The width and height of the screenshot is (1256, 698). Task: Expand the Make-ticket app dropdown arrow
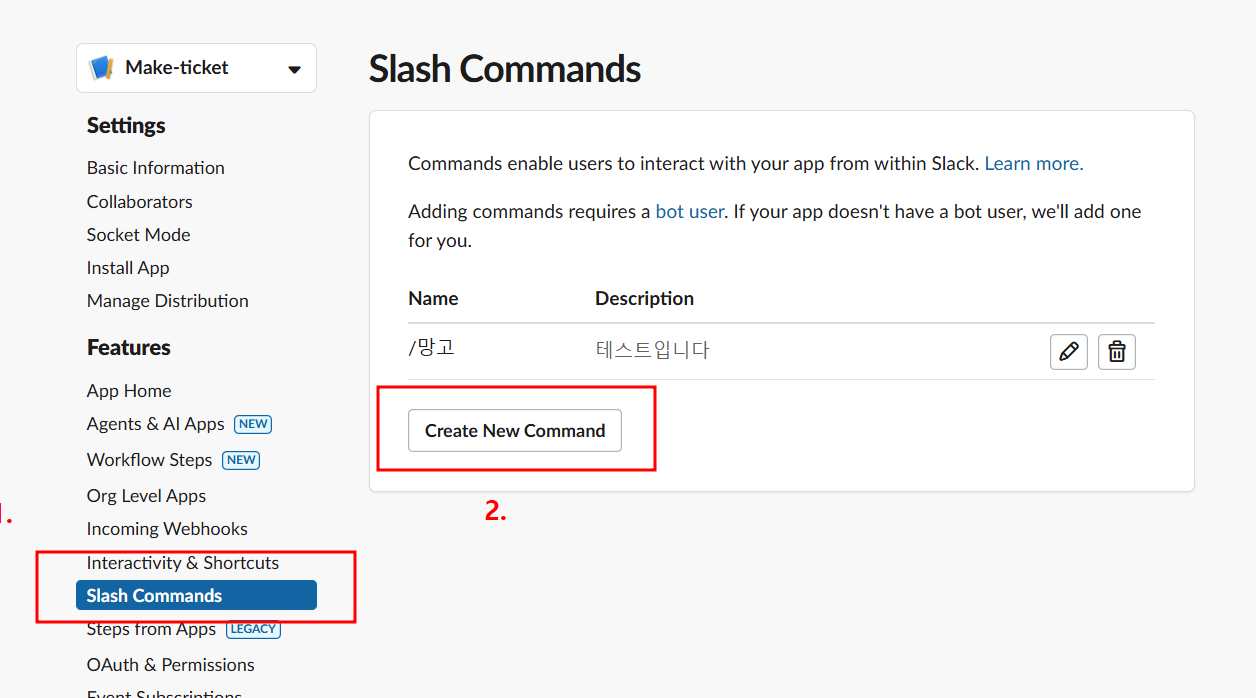(294, 69)
